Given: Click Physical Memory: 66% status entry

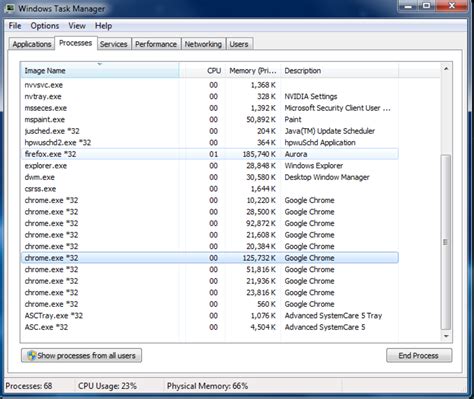Looking at the screenshot, I should 207,386.
